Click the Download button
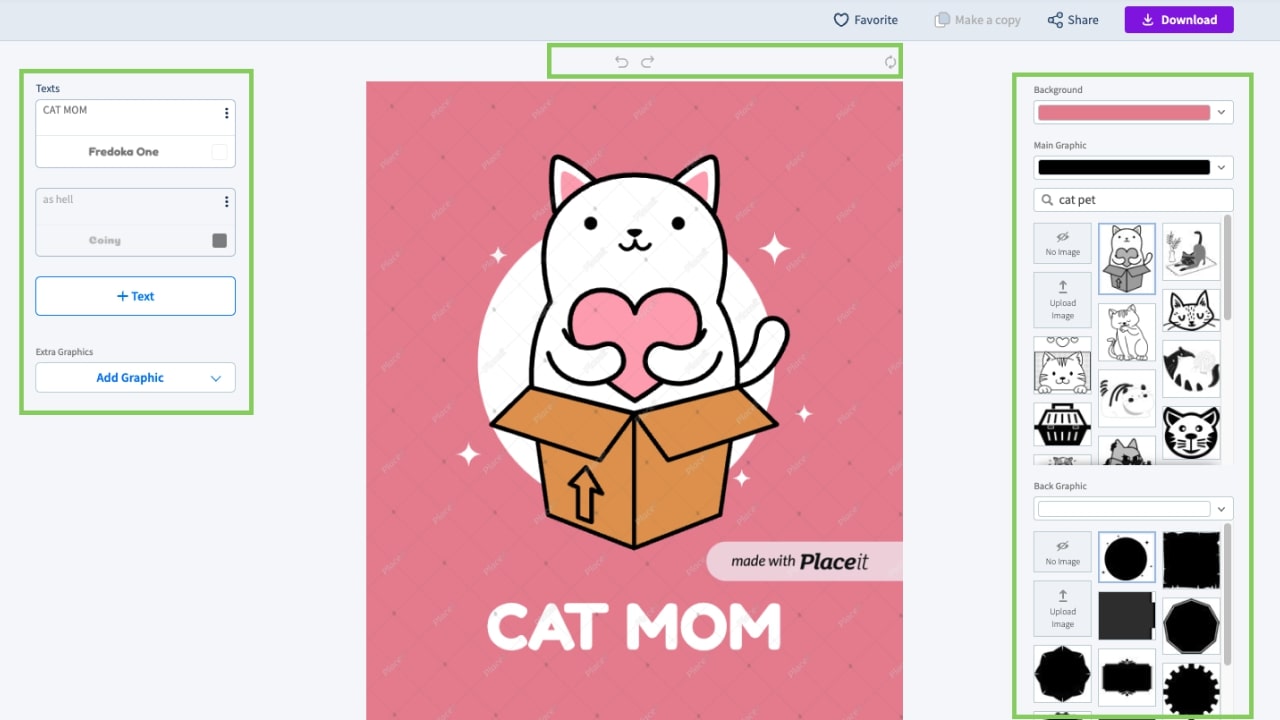 1179,20
